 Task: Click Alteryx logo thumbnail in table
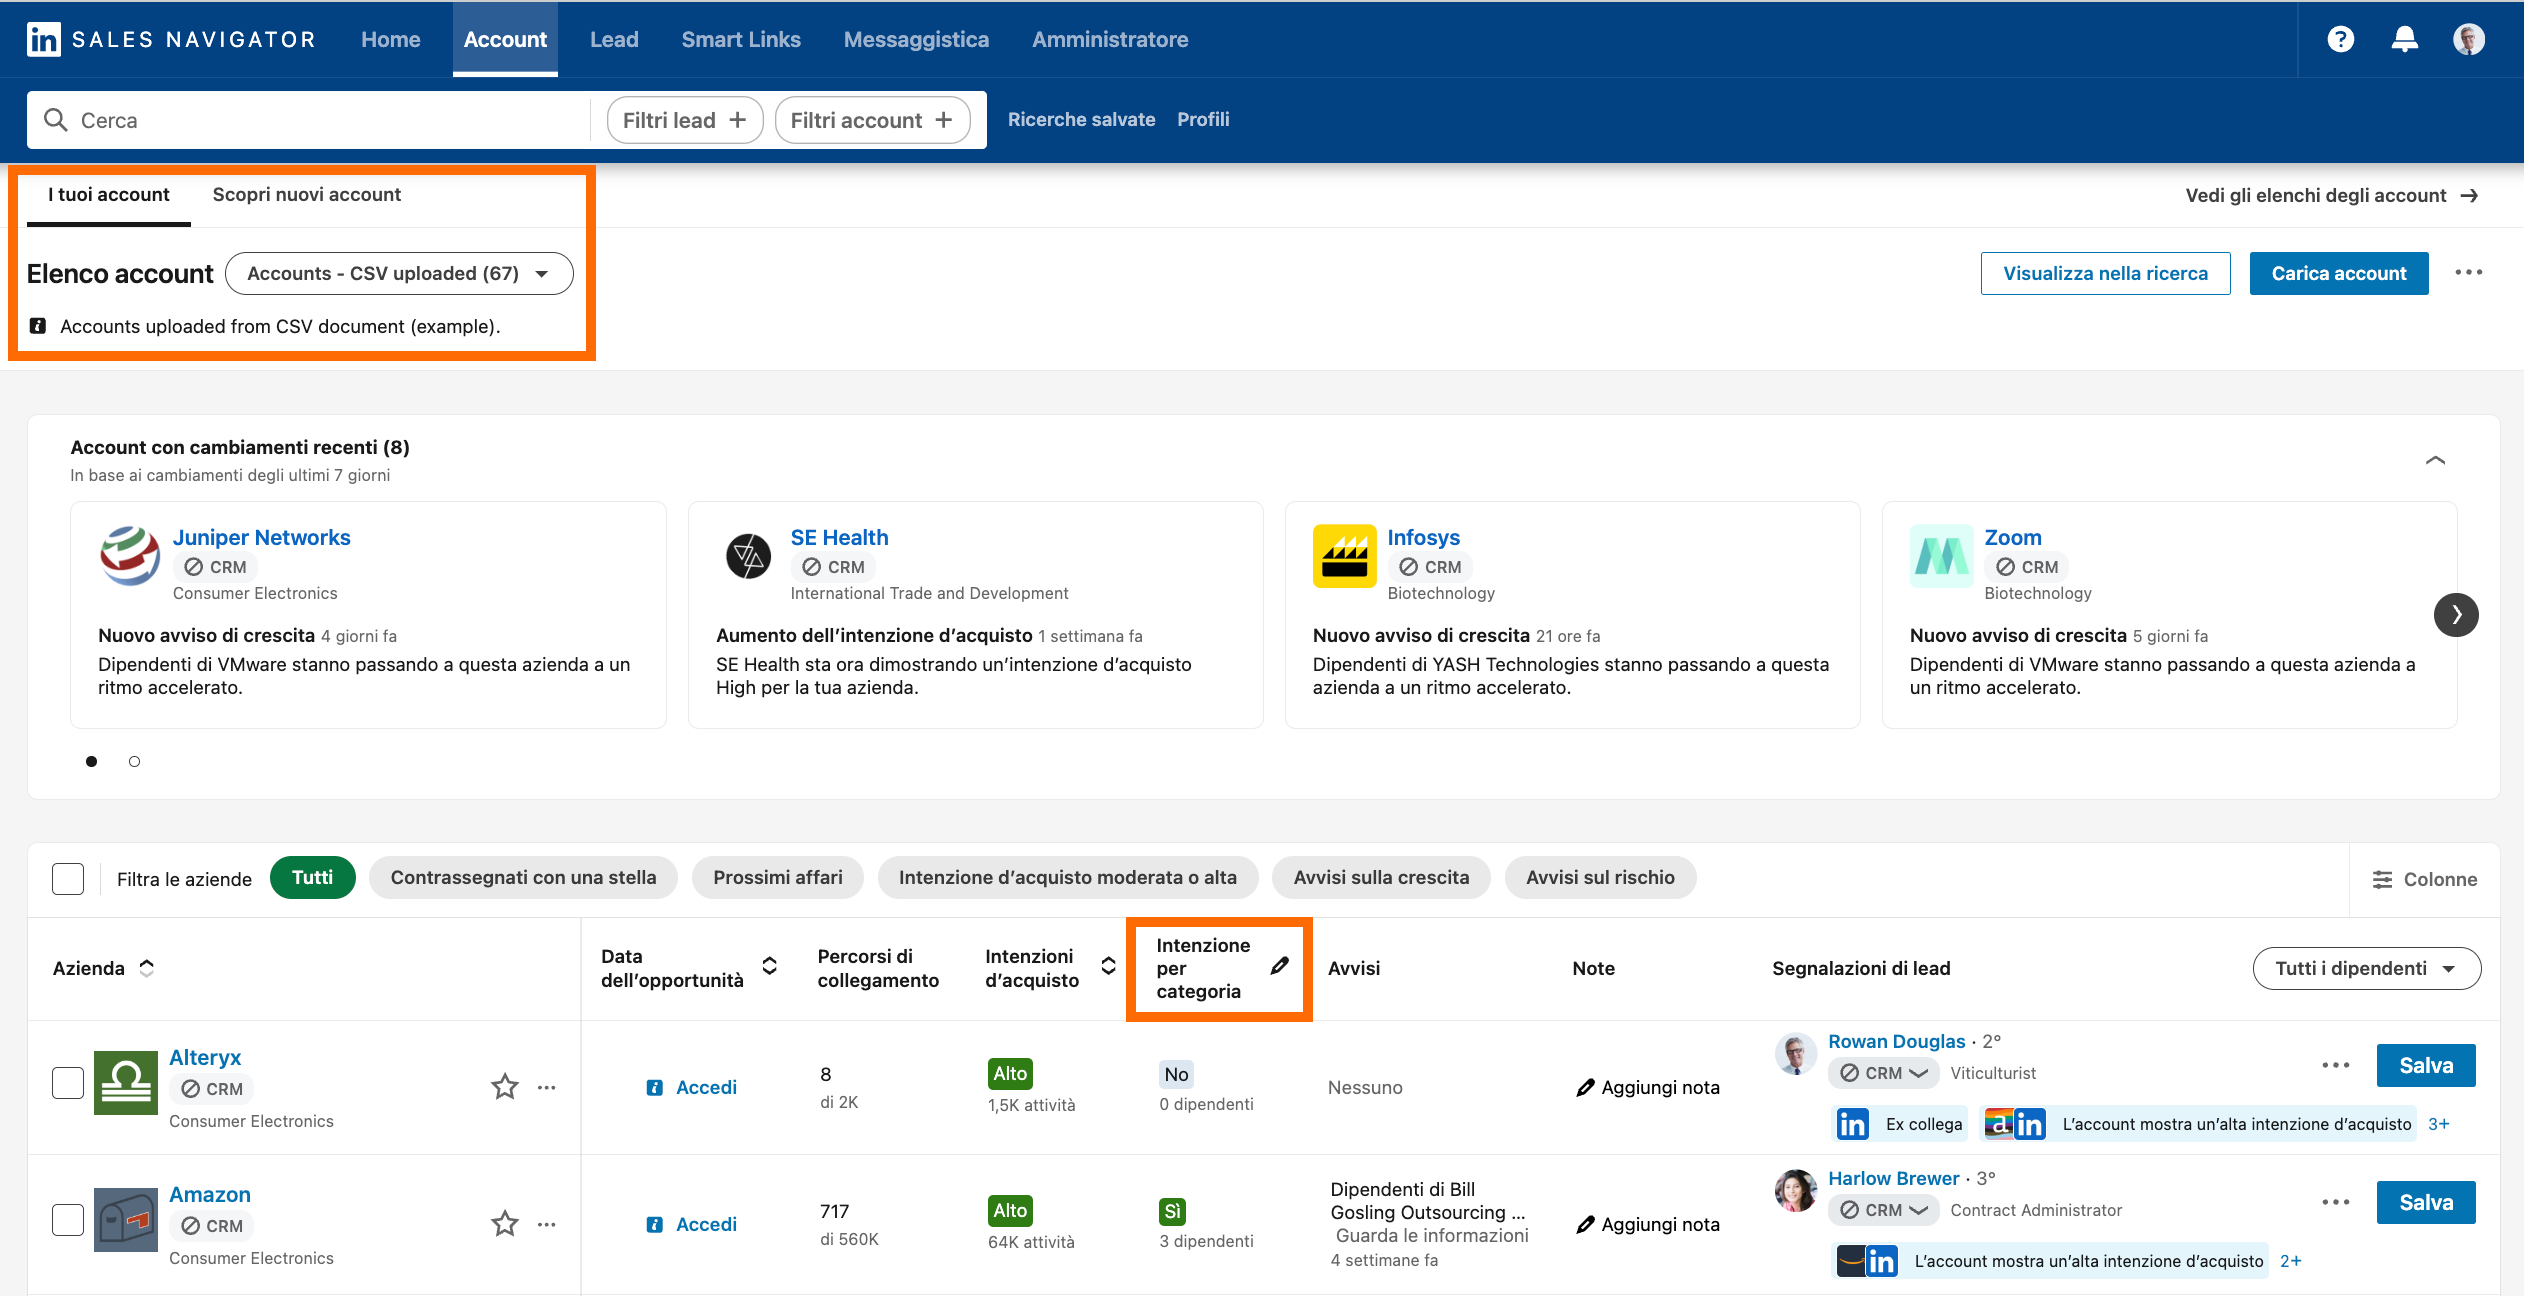click(126, 1082)
